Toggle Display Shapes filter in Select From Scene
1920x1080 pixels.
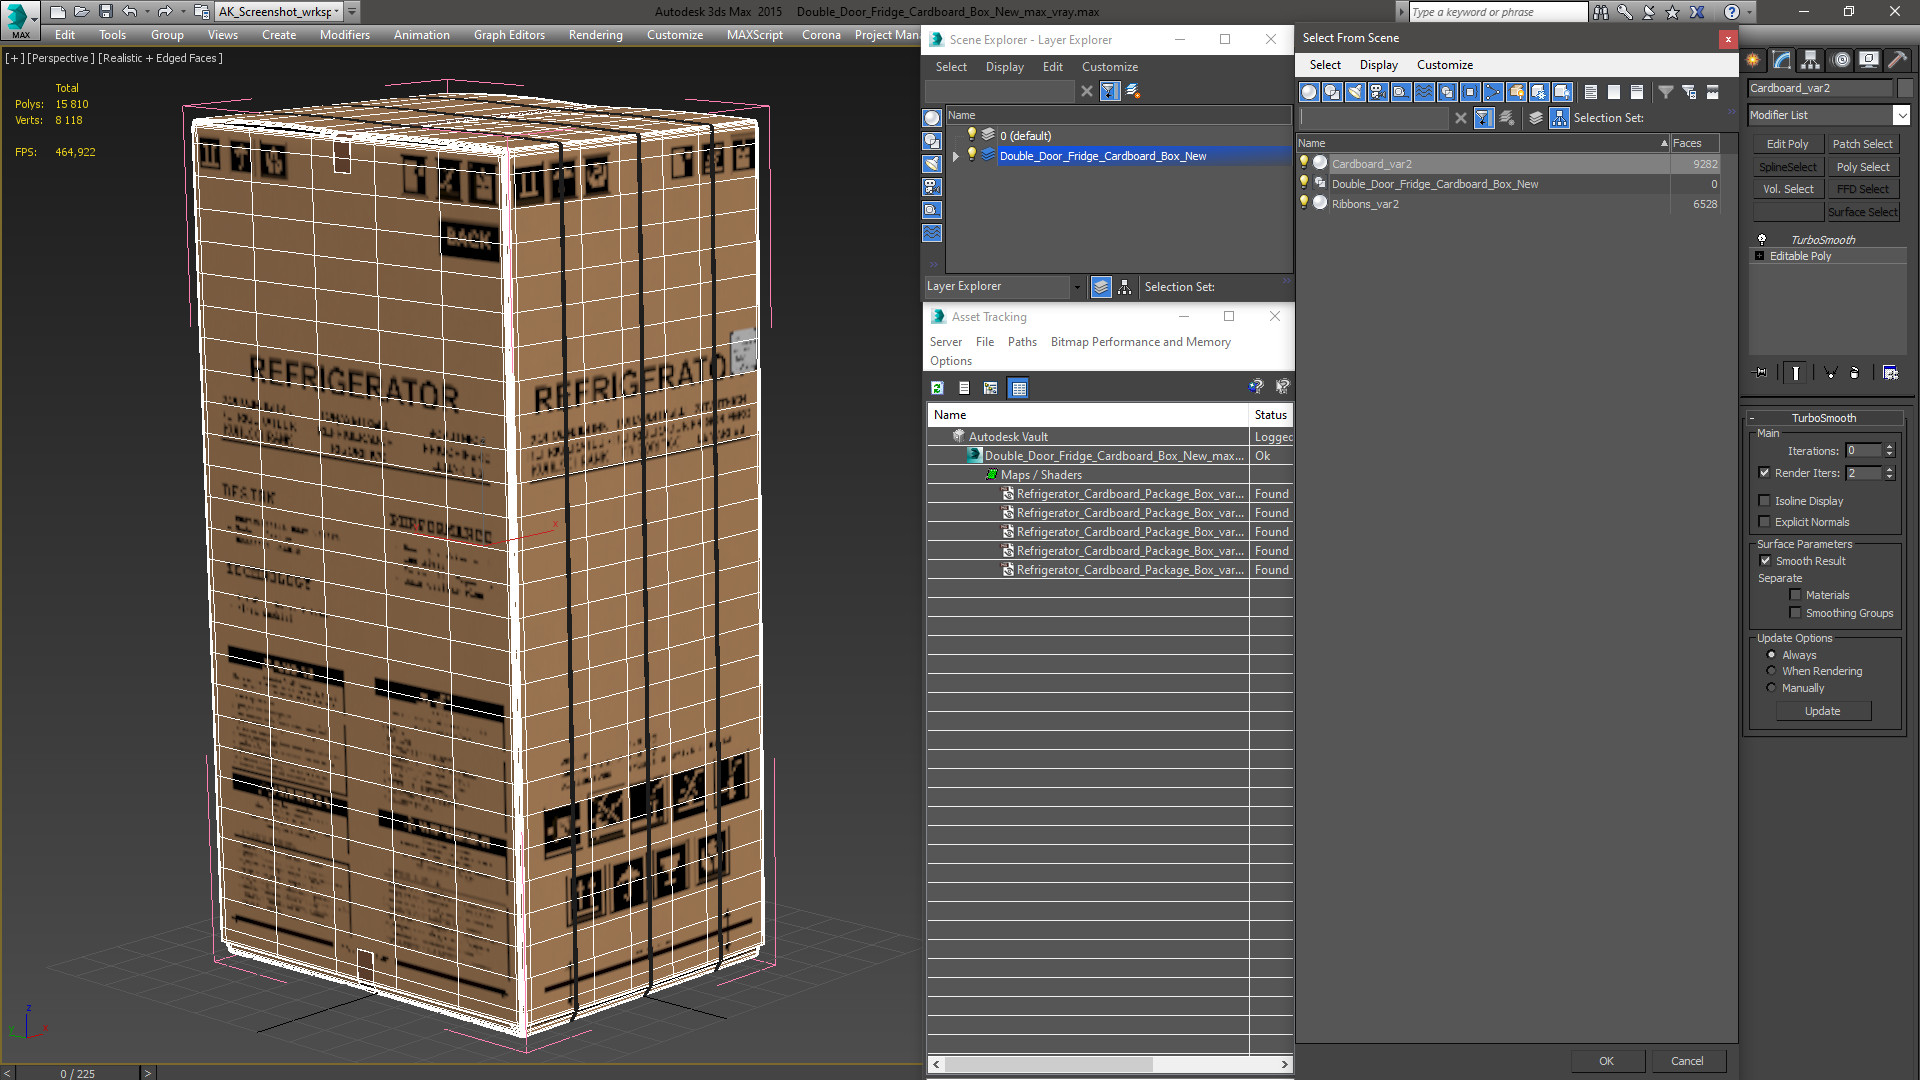click(x=1332, y=92)
